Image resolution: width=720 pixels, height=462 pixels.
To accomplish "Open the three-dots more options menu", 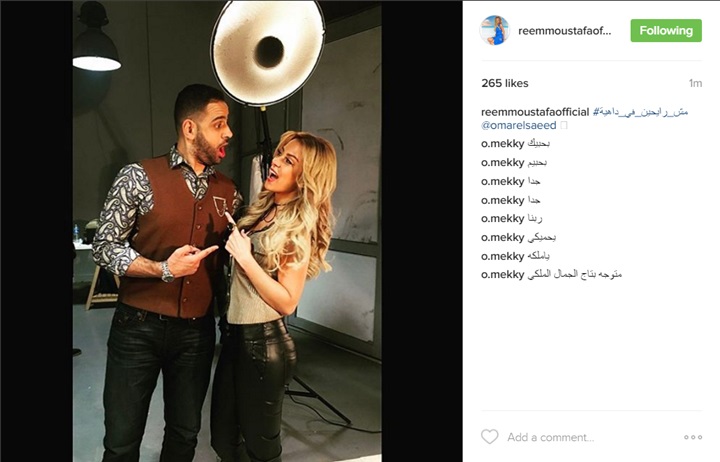I will coord(693,437).
